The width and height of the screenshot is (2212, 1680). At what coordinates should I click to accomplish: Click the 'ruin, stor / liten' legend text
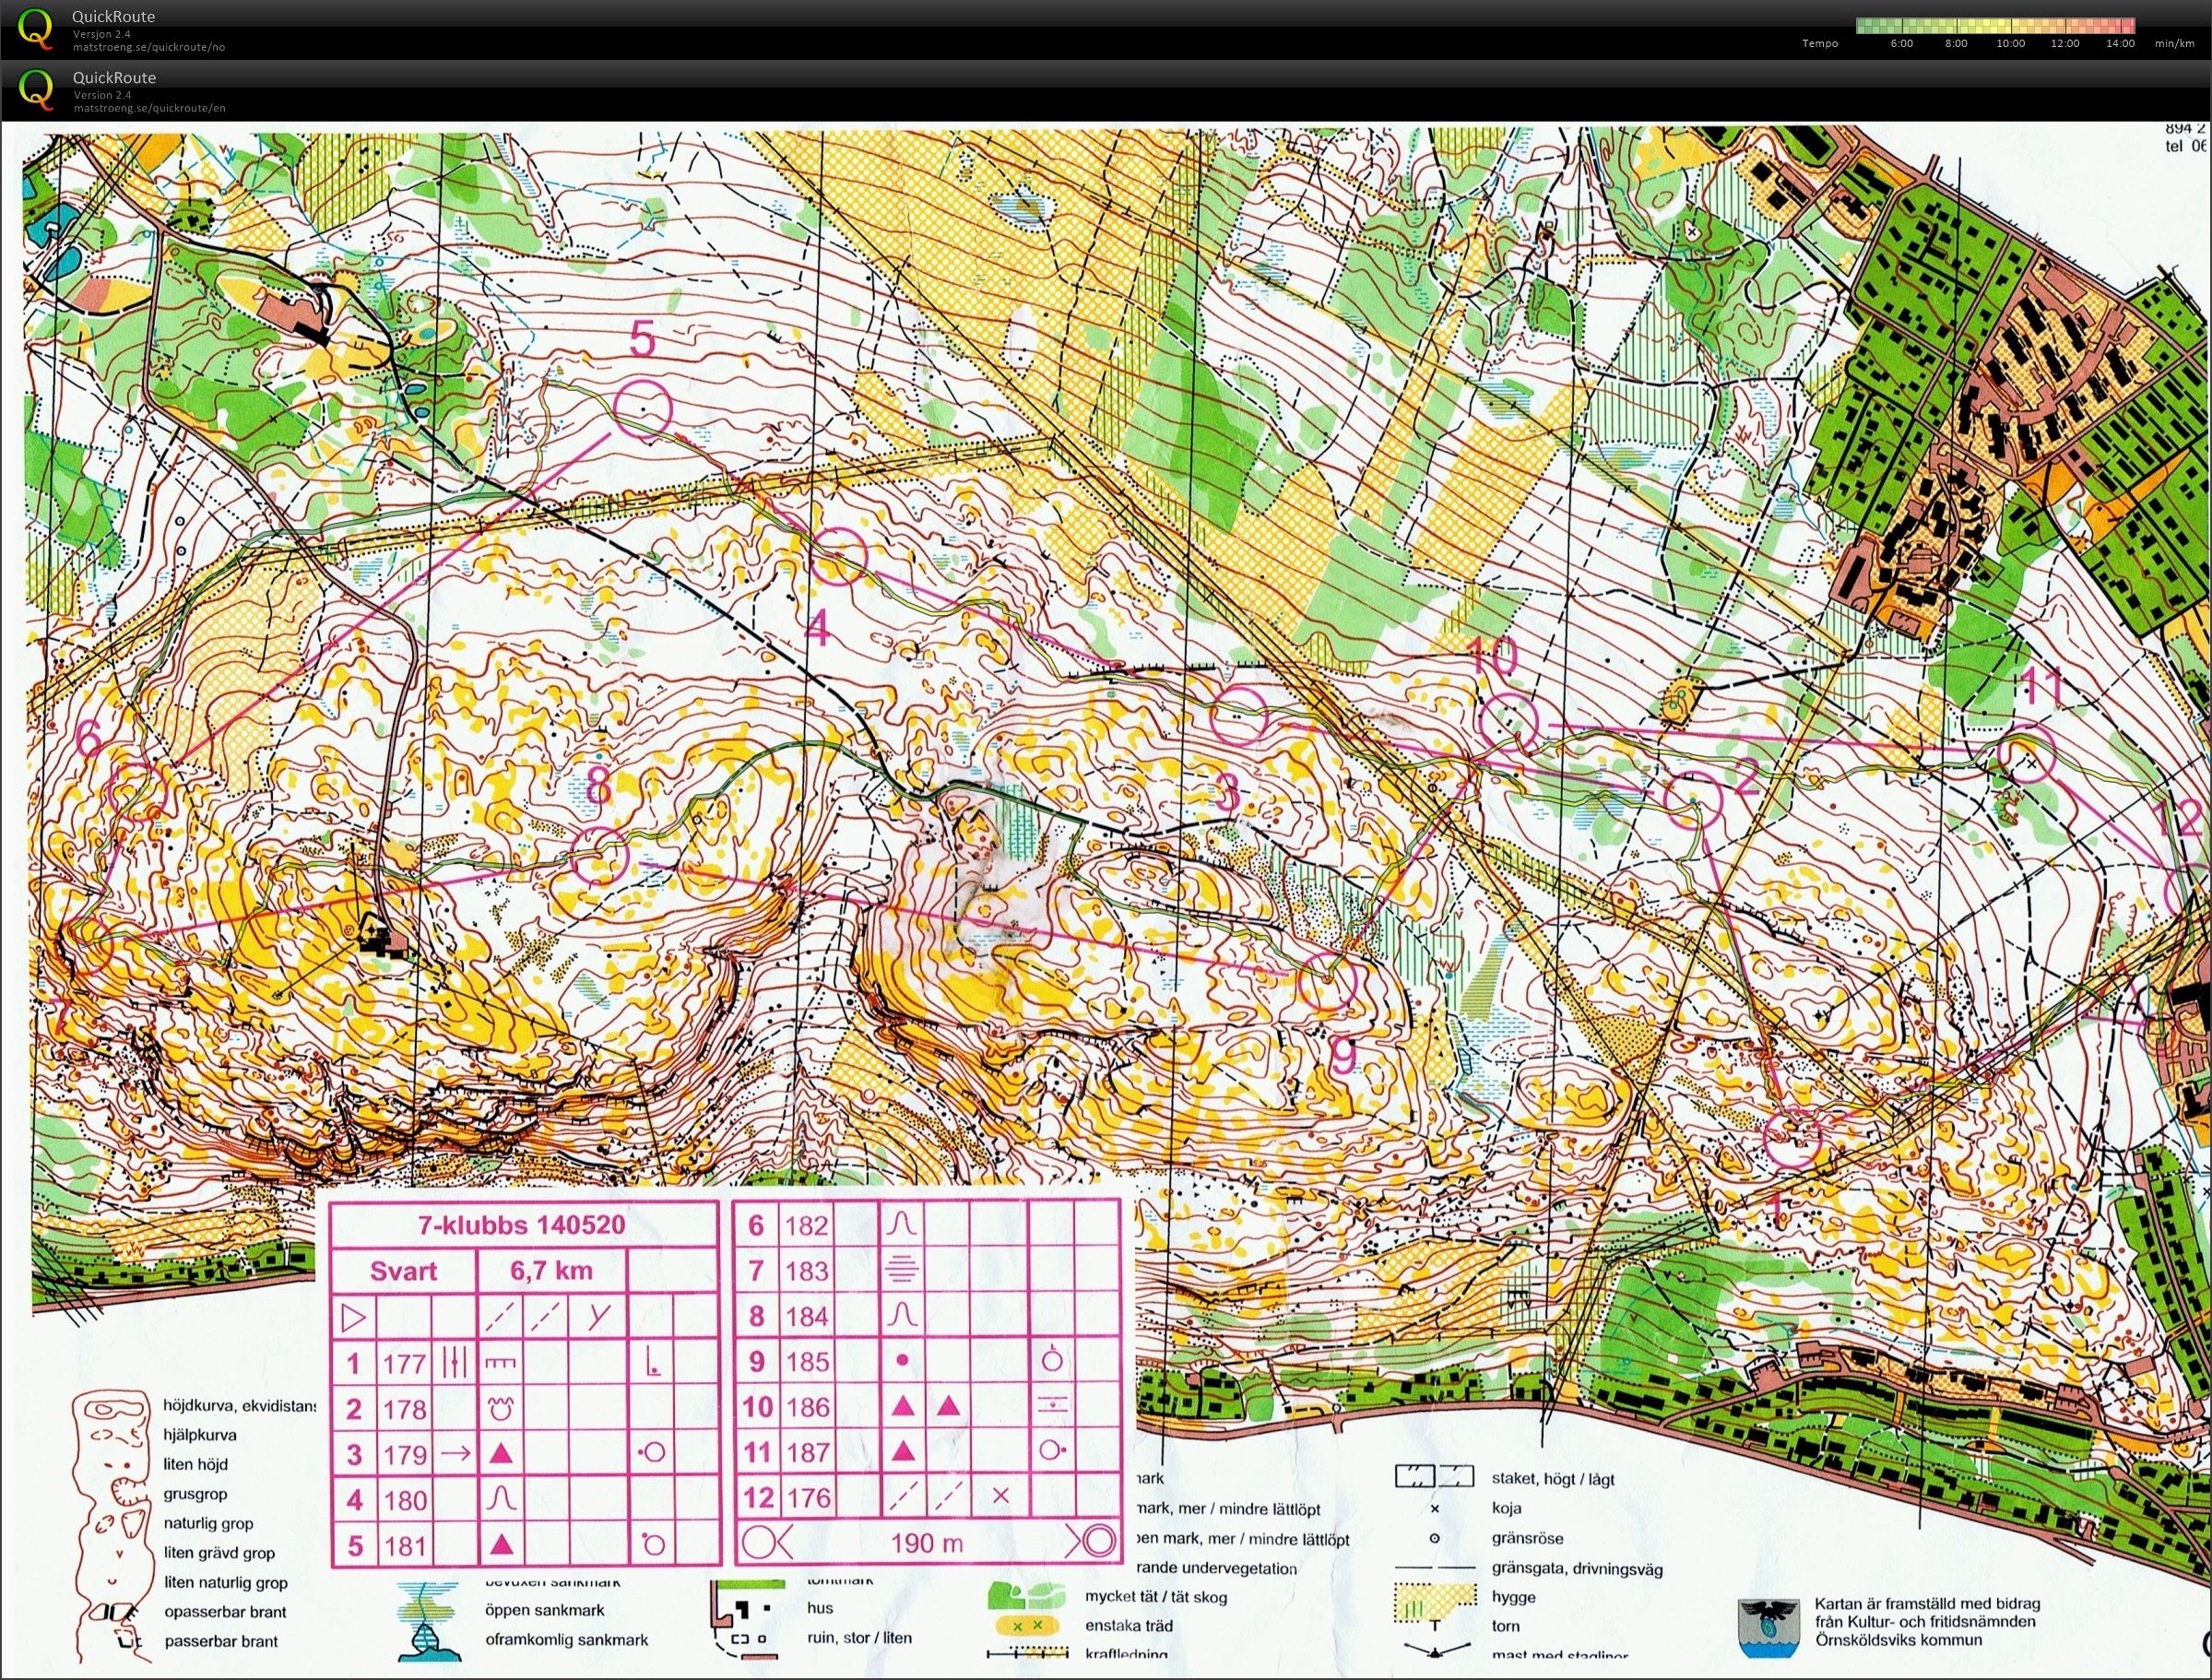tap(860, 1638)
